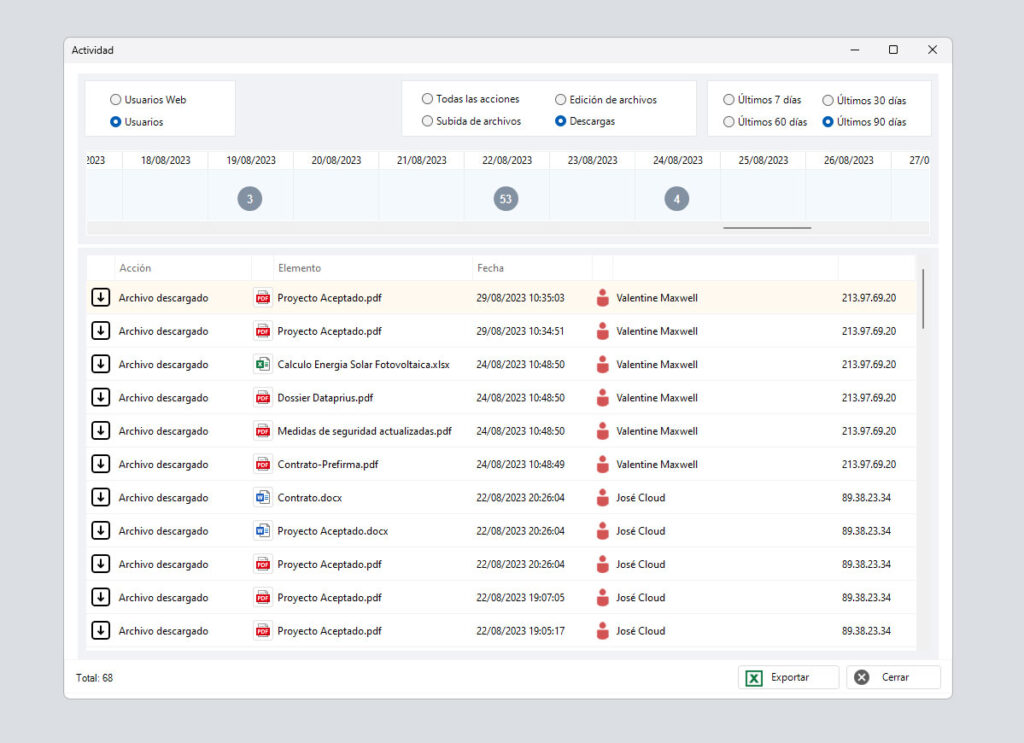Click the download icon in the Proyecto Aceptado.docx row
This screenshot has width=1024, height=743.
101,530
